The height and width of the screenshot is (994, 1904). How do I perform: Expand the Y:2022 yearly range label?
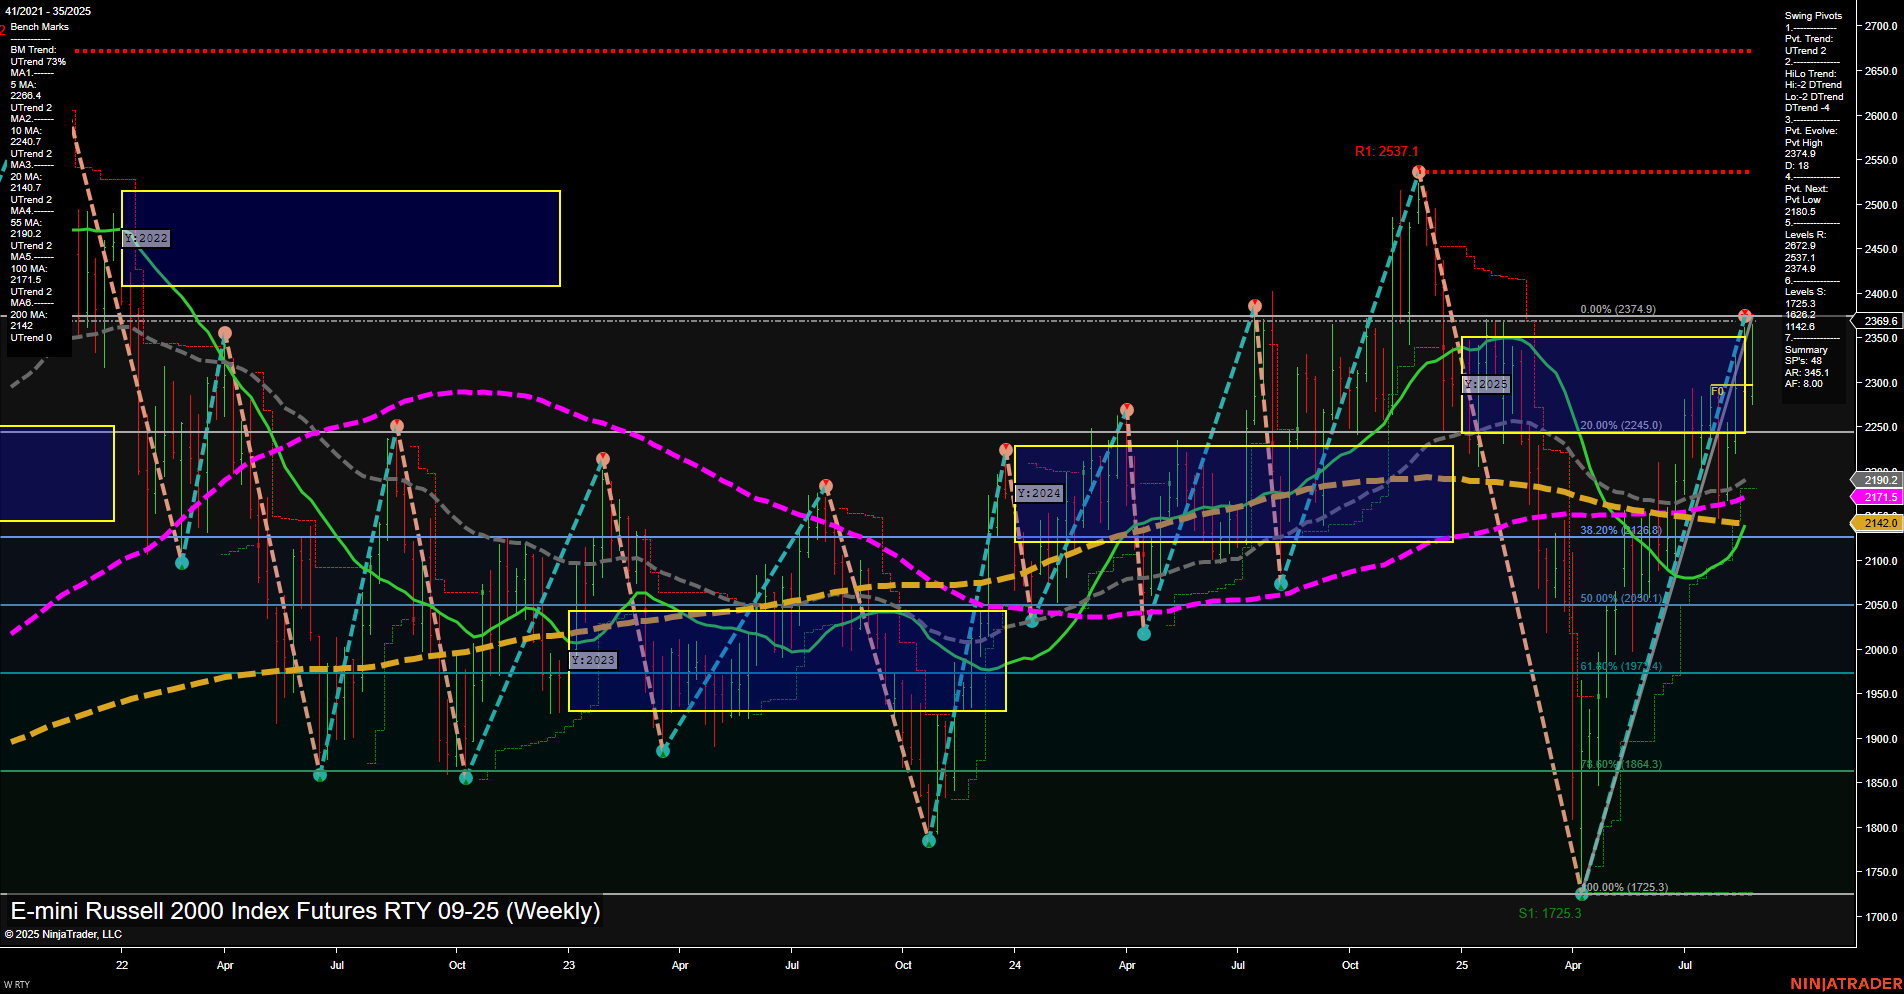pos(146,238)
